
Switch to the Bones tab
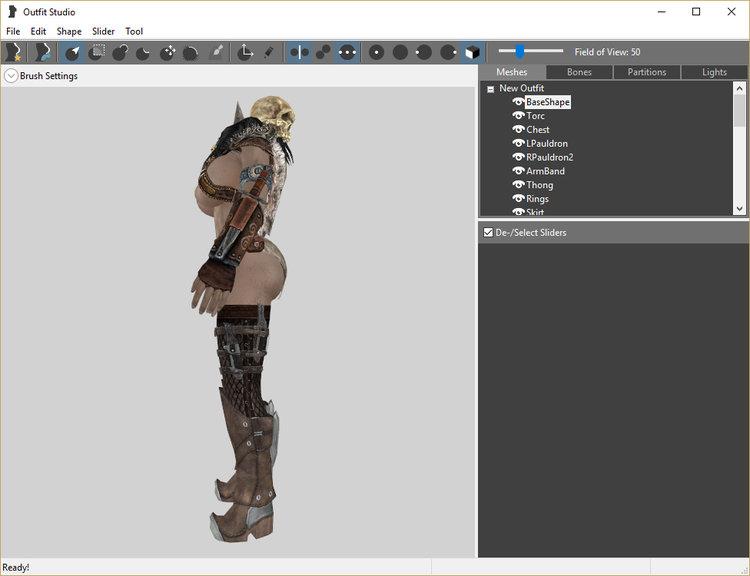pyautogui.click(x=579, y=72)
